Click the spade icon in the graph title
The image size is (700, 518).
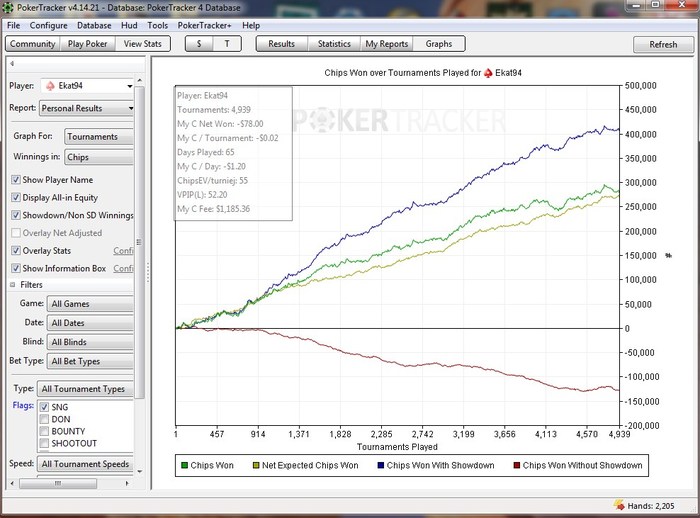click(x=488, y=73)
